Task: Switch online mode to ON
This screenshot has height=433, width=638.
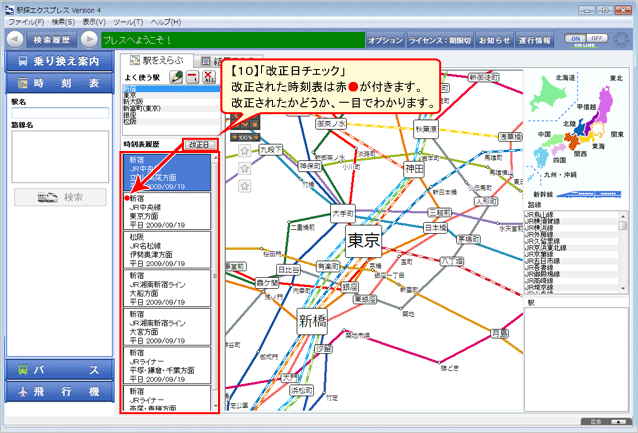Action: coord(576,40)
